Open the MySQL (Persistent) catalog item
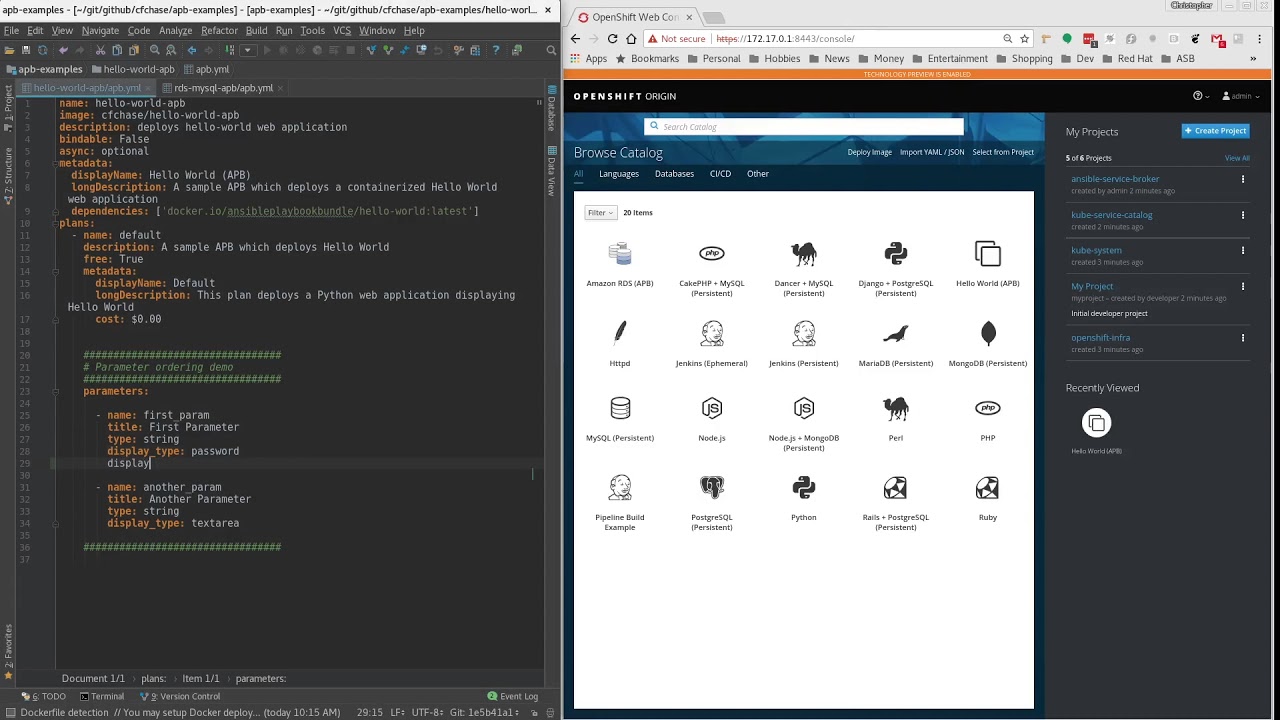1280x720 pixels. (620, 419)
